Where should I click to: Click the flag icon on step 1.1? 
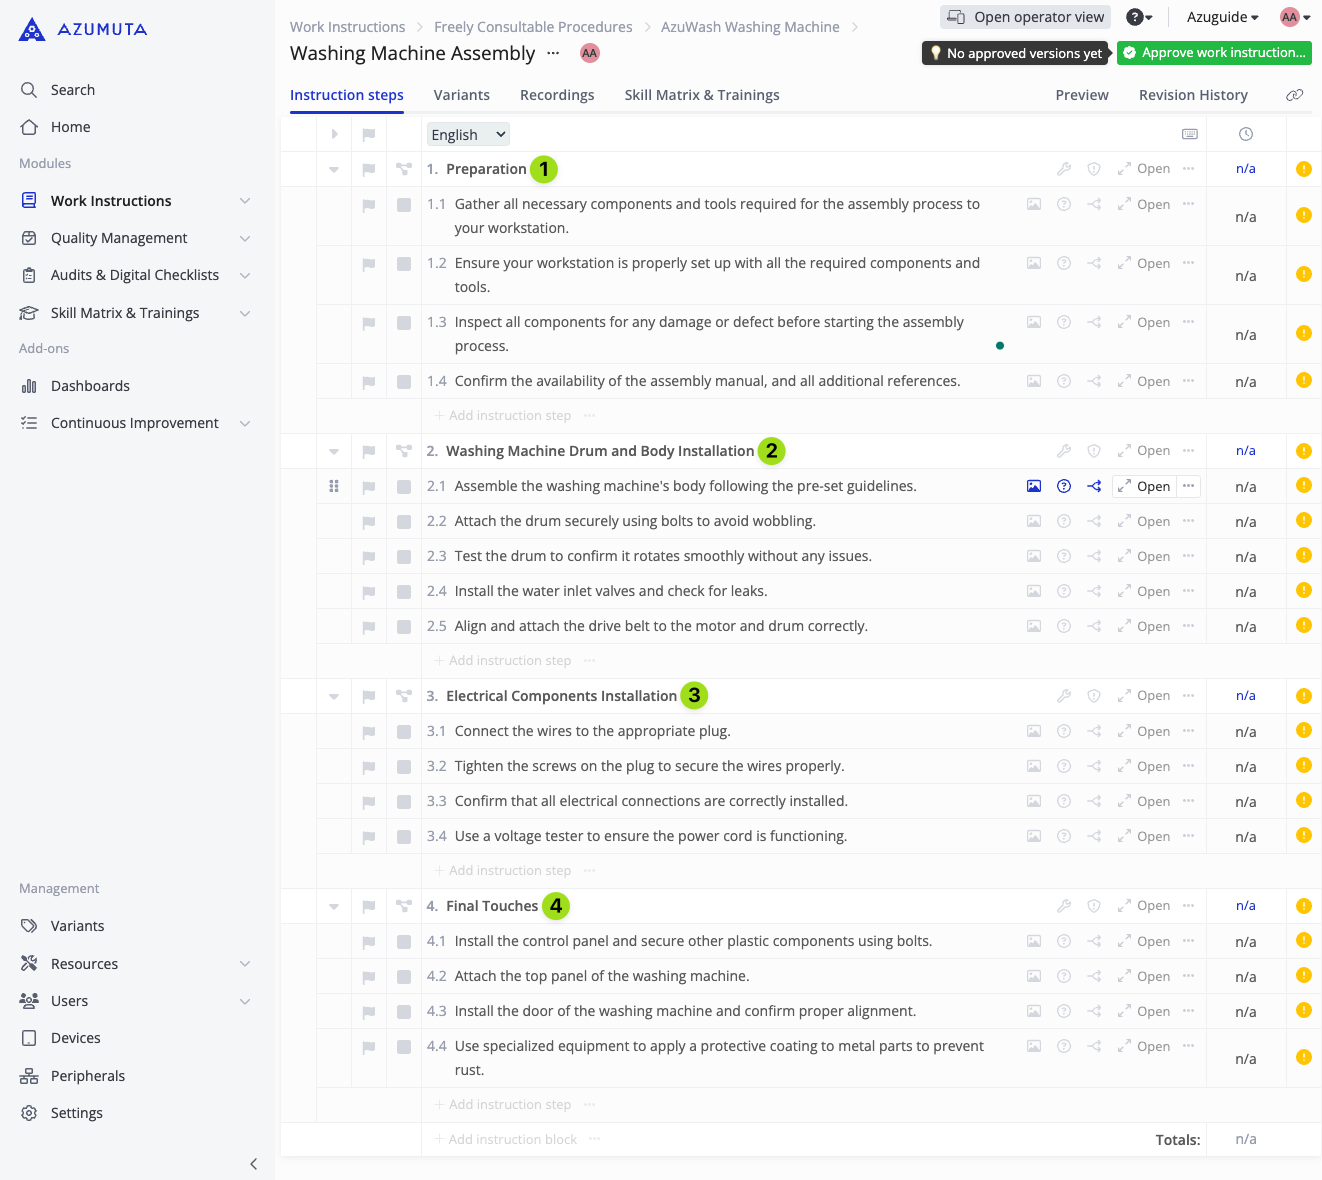[369, 205]
